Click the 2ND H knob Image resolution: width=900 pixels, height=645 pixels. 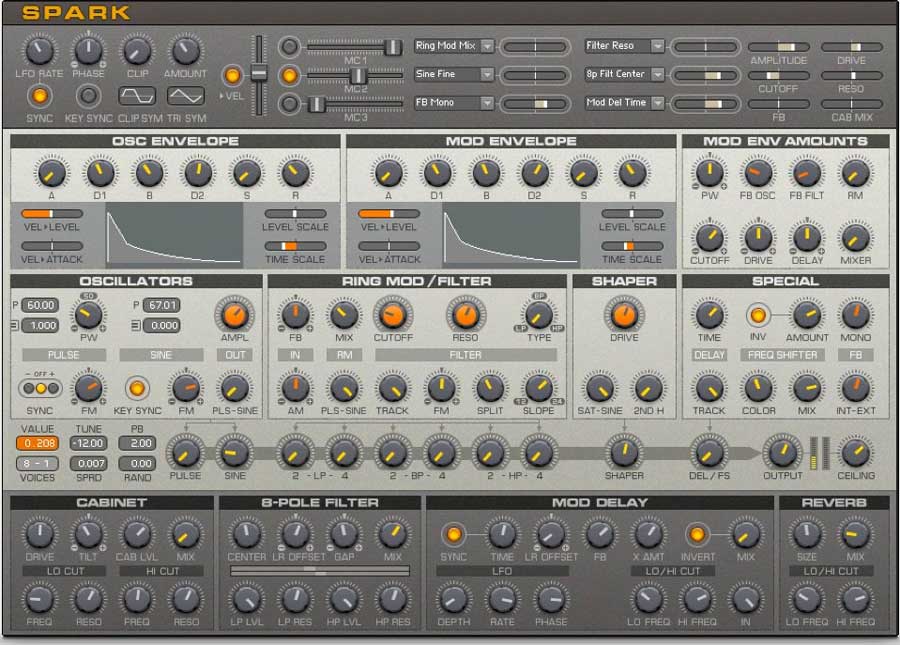click(649, 389)
